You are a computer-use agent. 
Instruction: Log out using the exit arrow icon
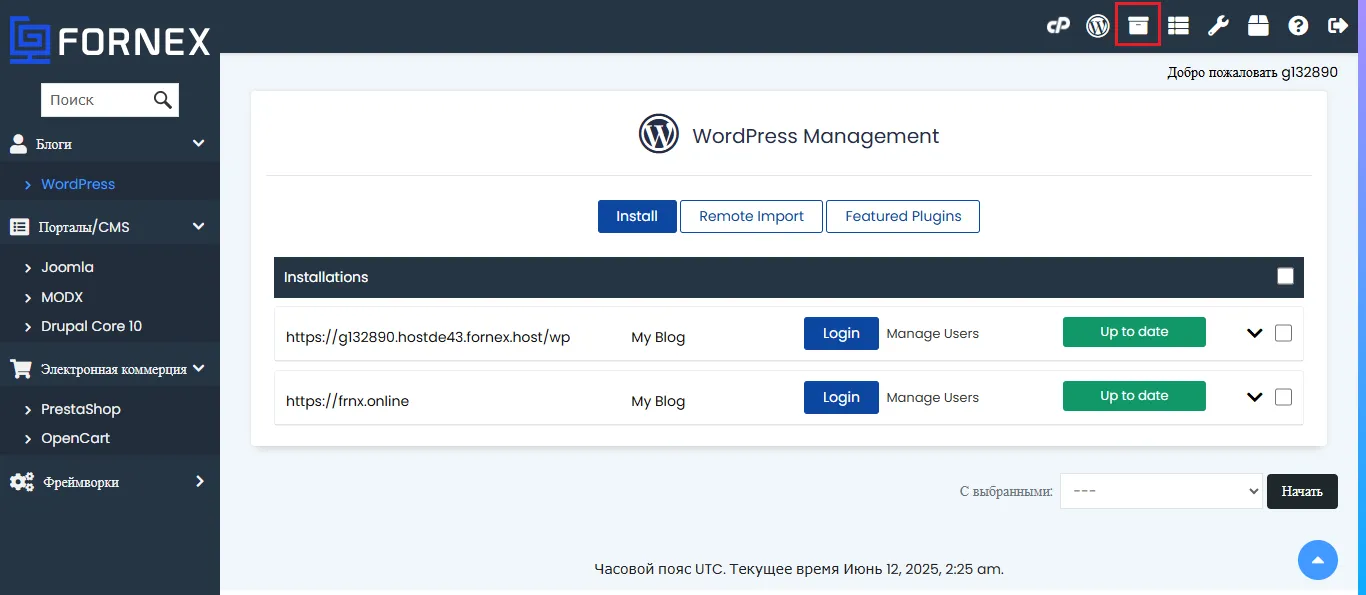[1338, 26]
